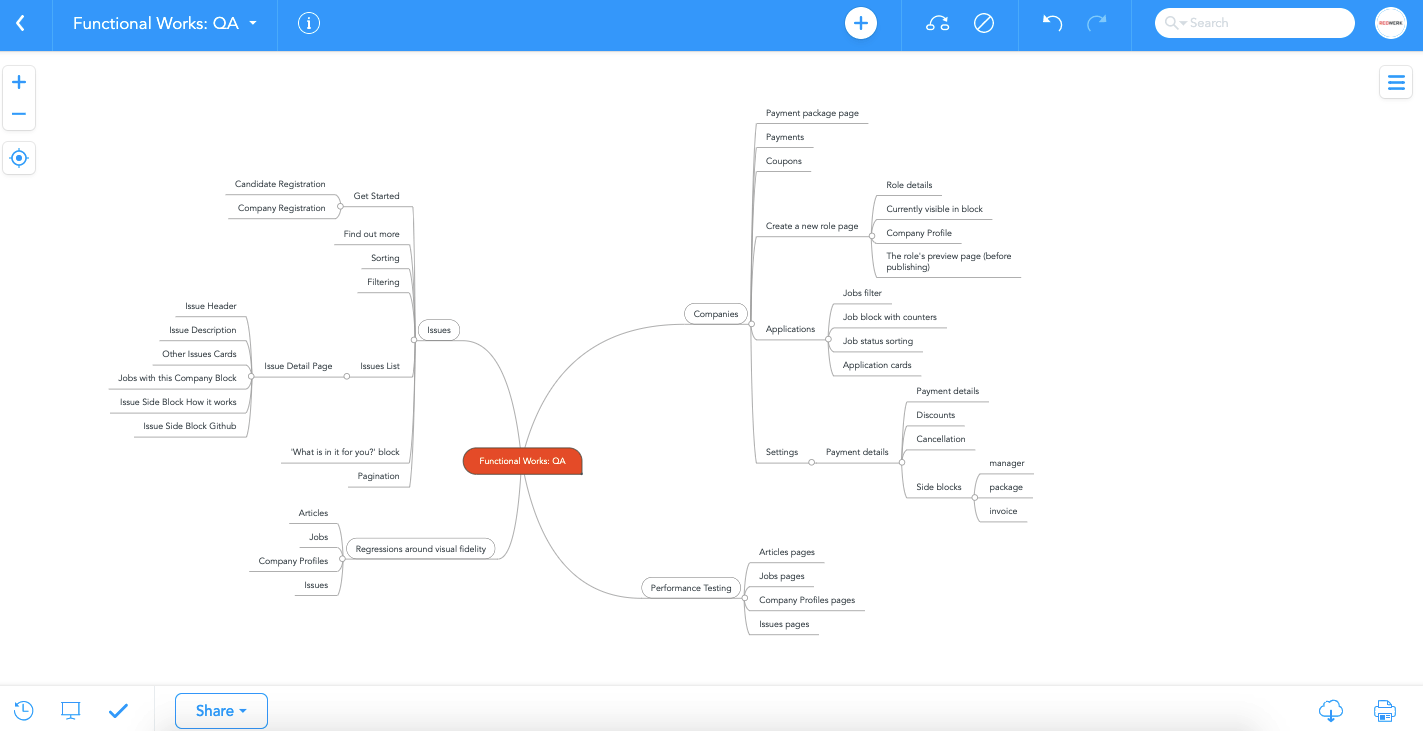Viewport: 1423px width, 731px height.
Task: Select the Other Issues Cards node
Action: pyautogui.click(x=200, y=354)
